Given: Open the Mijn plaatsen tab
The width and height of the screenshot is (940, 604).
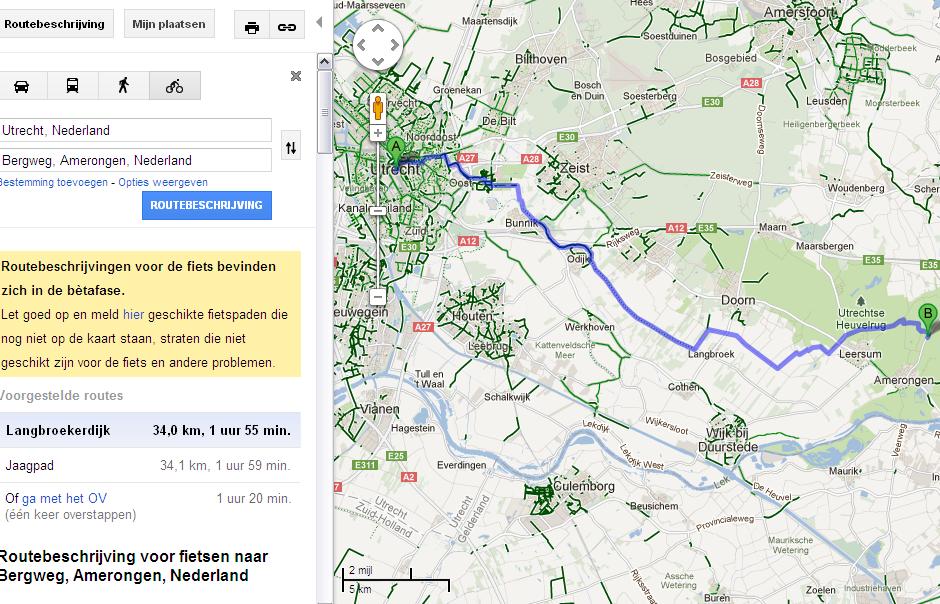Looking at the screenshot, I should click(x=169, y=24).
